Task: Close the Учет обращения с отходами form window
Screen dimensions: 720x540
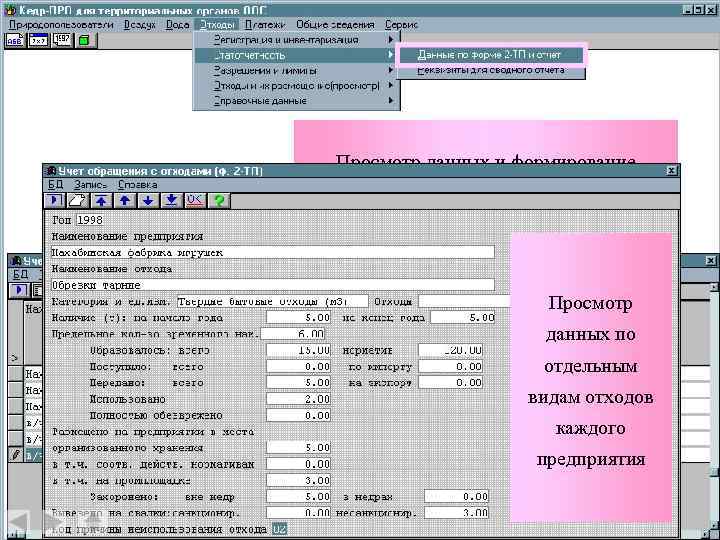Action: (x=671, y=171)
